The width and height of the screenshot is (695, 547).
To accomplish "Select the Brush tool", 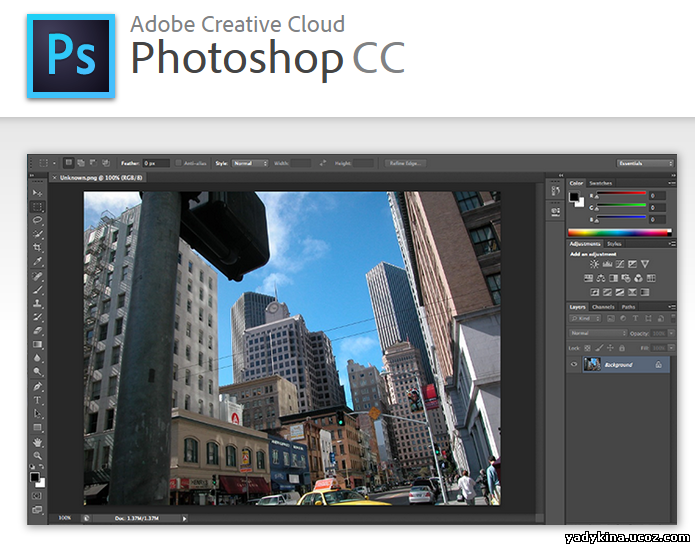I will pyautogui.click(x=37, y=290).
